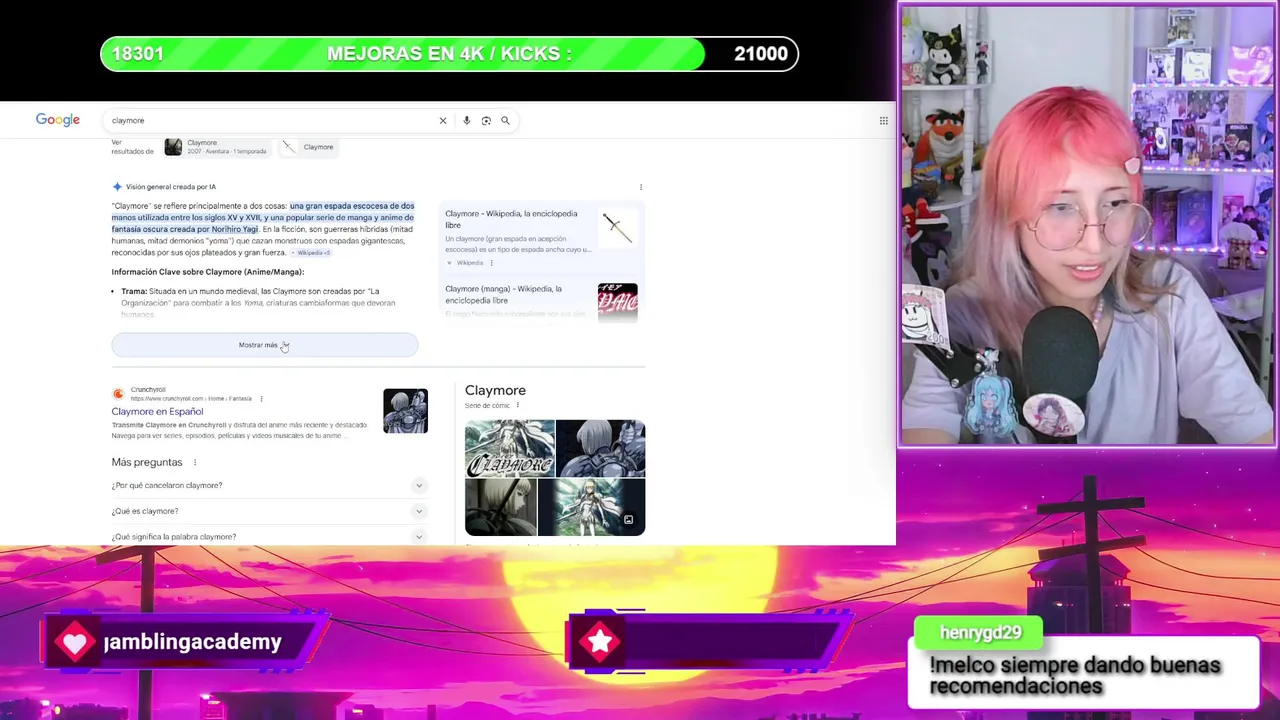Viewport: 1280px width, 720px height.
Task: Click the 'Claymore' knowledge panel heading
Action: pyautogui.click(x=495, y=390)
